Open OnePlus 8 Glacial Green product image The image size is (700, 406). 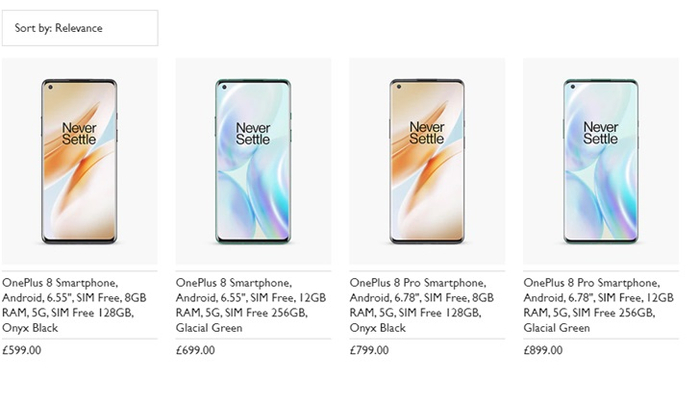pyautogui.click(x=253, y=161)
